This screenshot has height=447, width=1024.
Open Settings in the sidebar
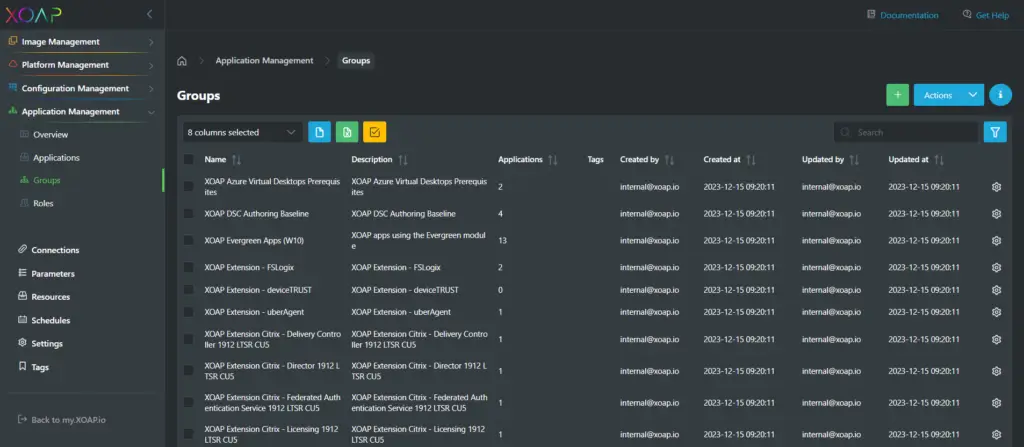pos(47,344)
